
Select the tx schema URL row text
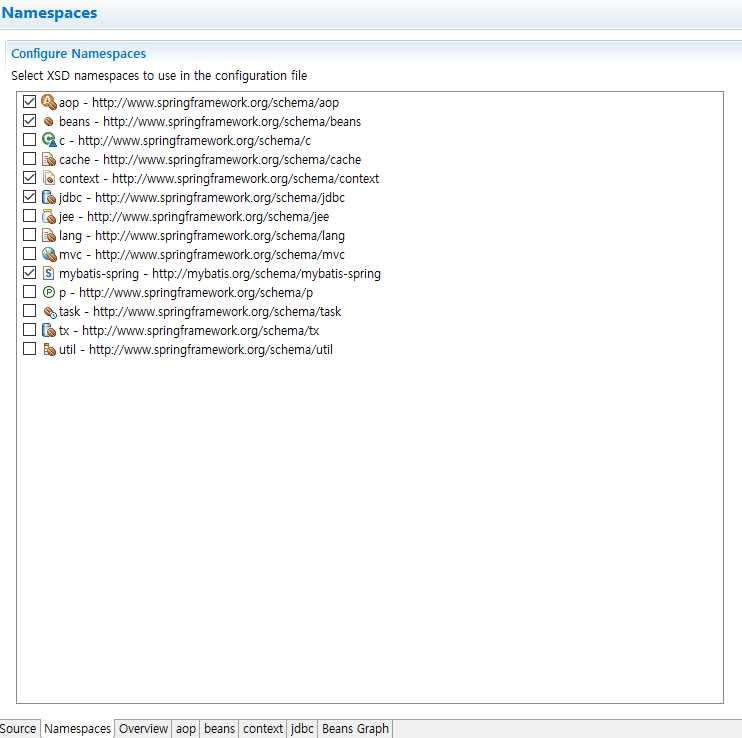189,331
